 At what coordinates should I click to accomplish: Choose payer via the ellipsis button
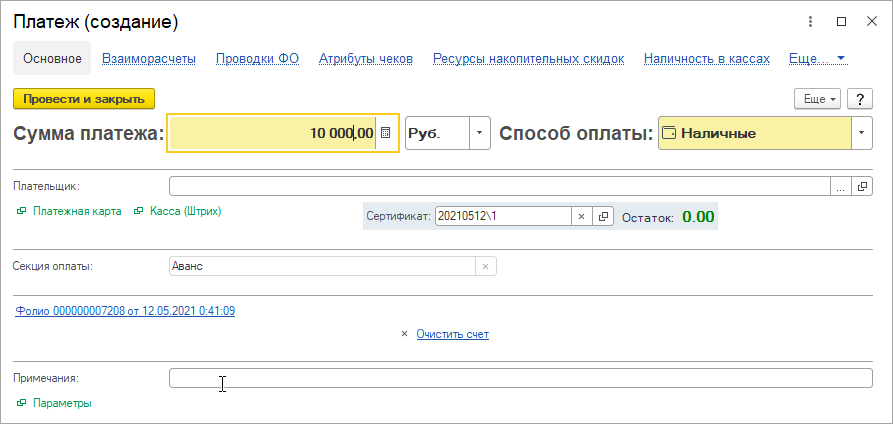[841, 186]
